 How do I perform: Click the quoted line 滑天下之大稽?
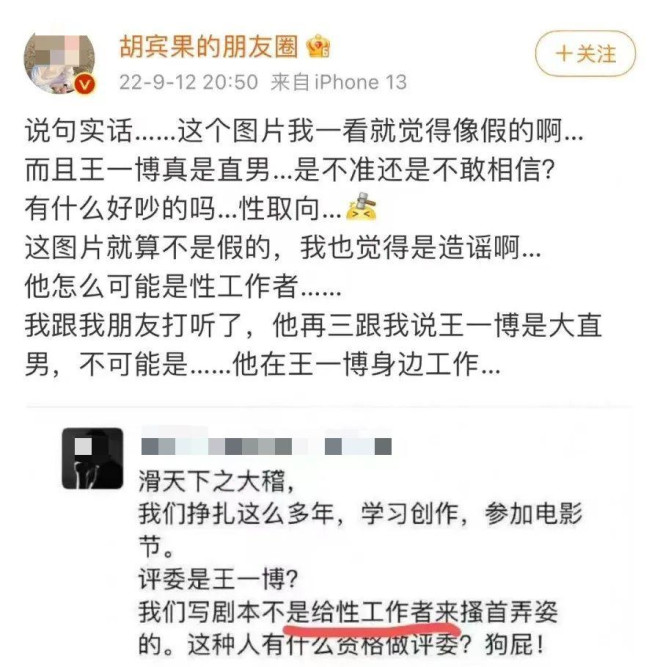tap(216, 482)
